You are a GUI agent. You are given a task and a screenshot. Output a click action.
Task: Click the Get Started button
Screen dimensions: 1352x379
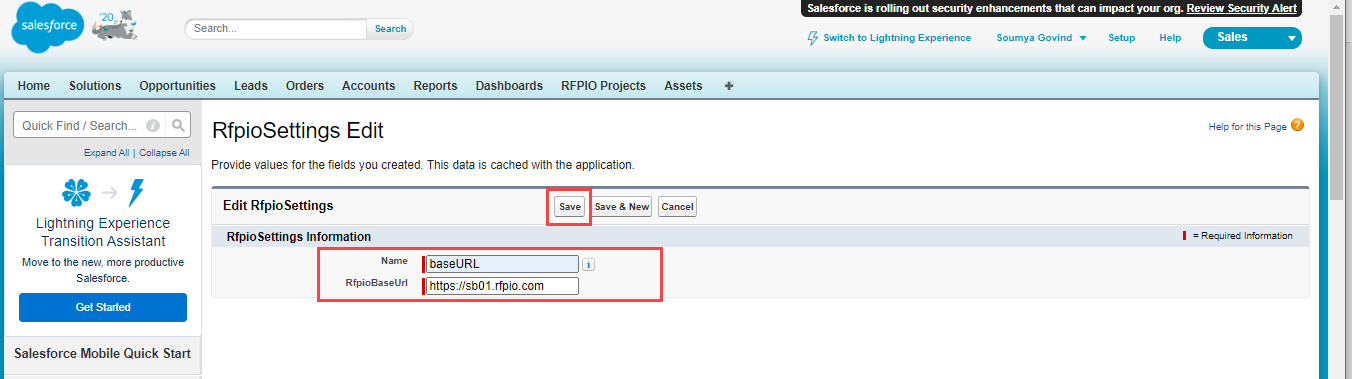(x=103, y=307)
